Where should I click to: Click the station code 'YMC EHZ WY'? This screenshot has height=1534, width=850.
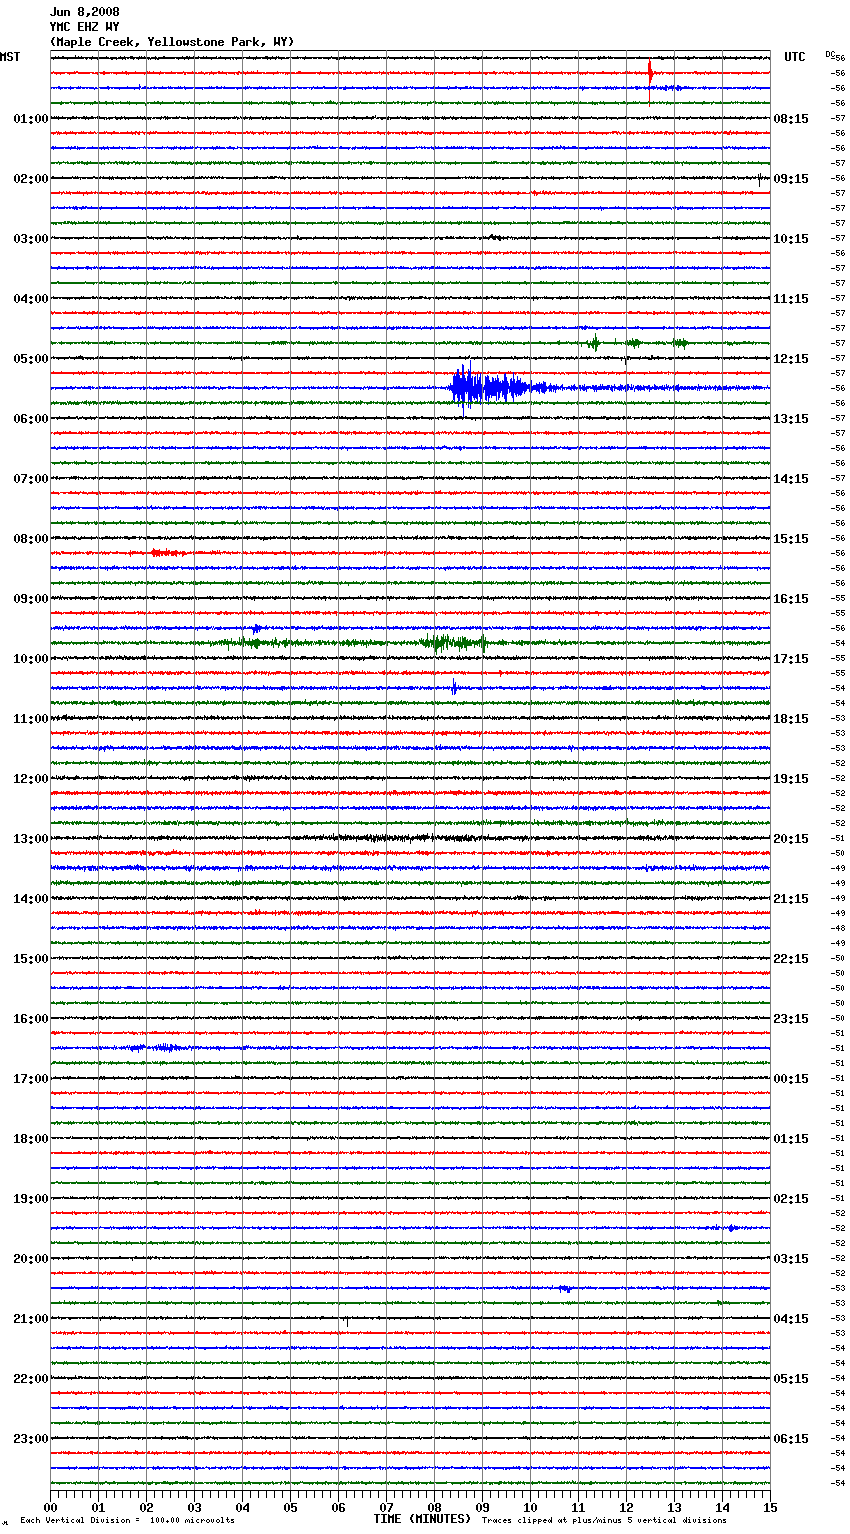point(84,27)
